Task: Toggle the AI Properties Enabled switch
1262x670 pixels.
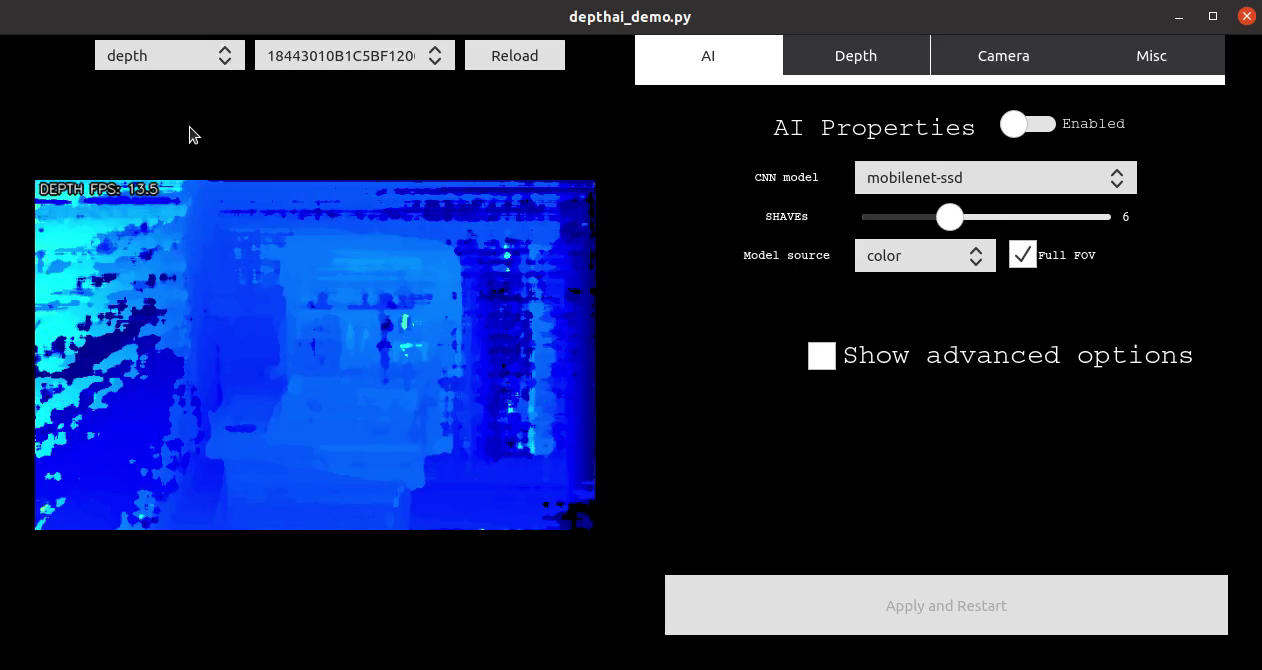Action: [1028, 124]
